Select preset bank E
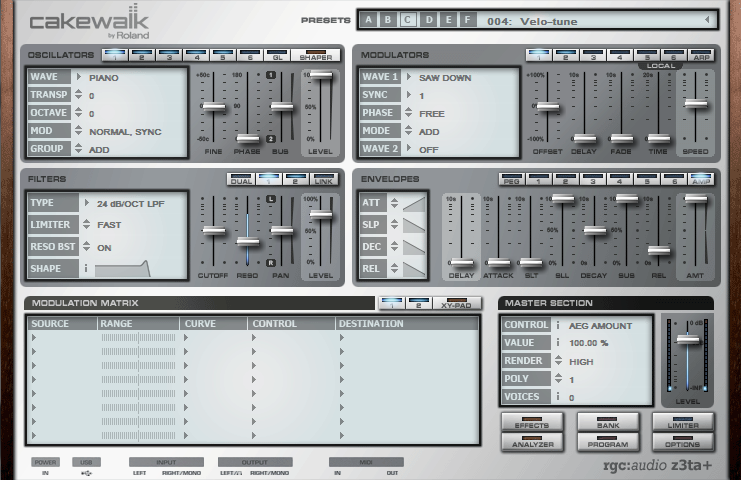The height and width of the screenshot is (480, 741). pyautogui.click(x=448, y=20)
